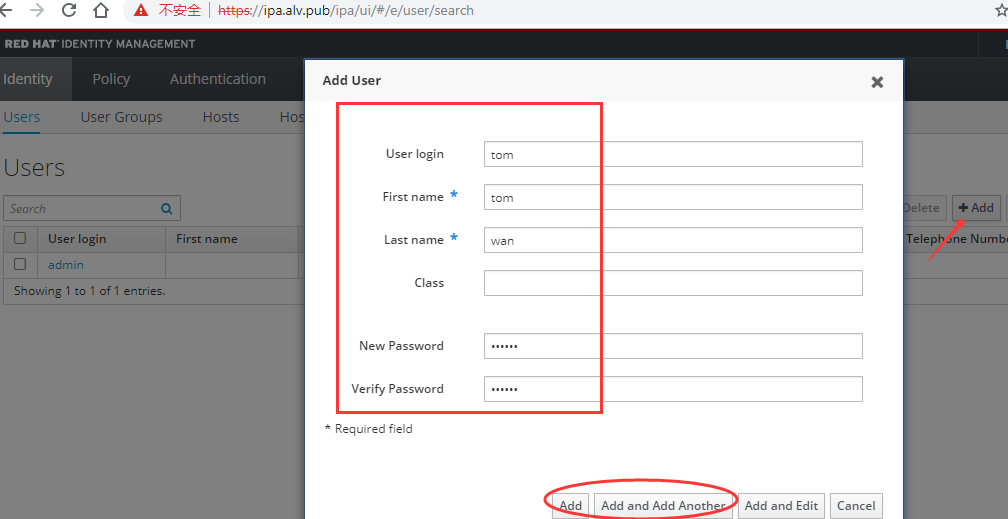Image resolution: width=1008 pixels, height=519 pixels.
Task: Open the Policy menu
Action: tap(111, 79)
